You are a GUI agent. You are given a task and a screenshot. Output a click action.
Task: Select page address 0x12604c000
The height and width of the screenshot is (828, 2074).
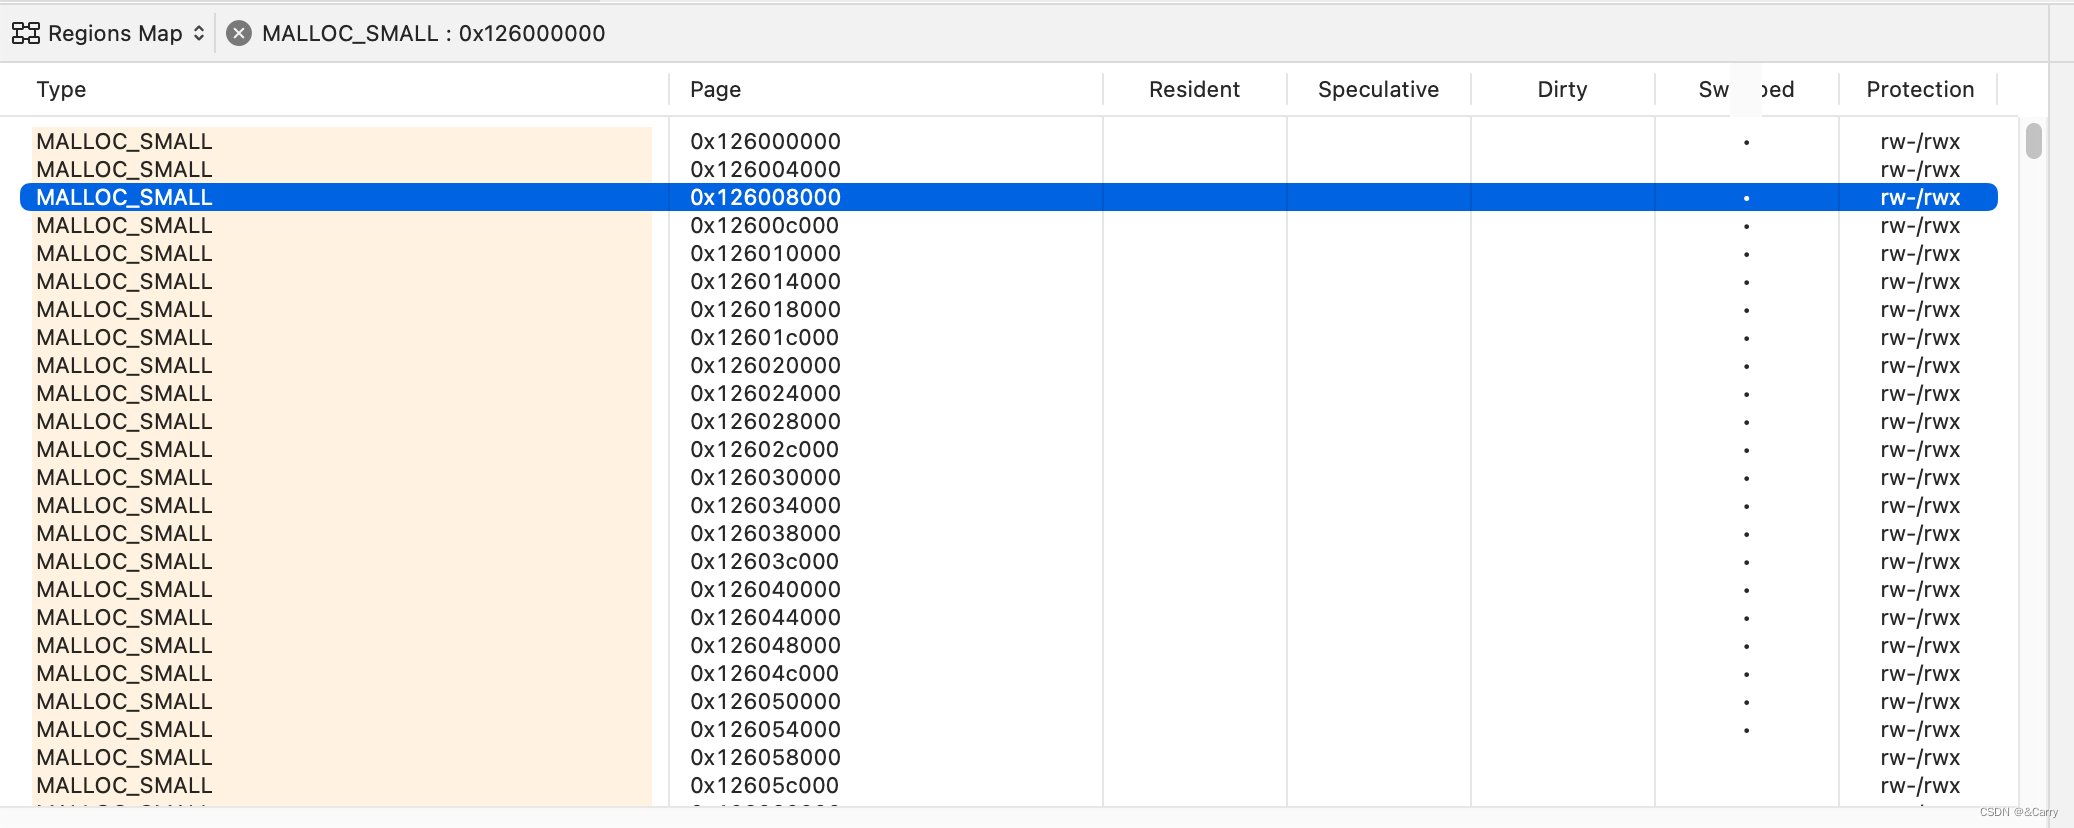point(764,673)
